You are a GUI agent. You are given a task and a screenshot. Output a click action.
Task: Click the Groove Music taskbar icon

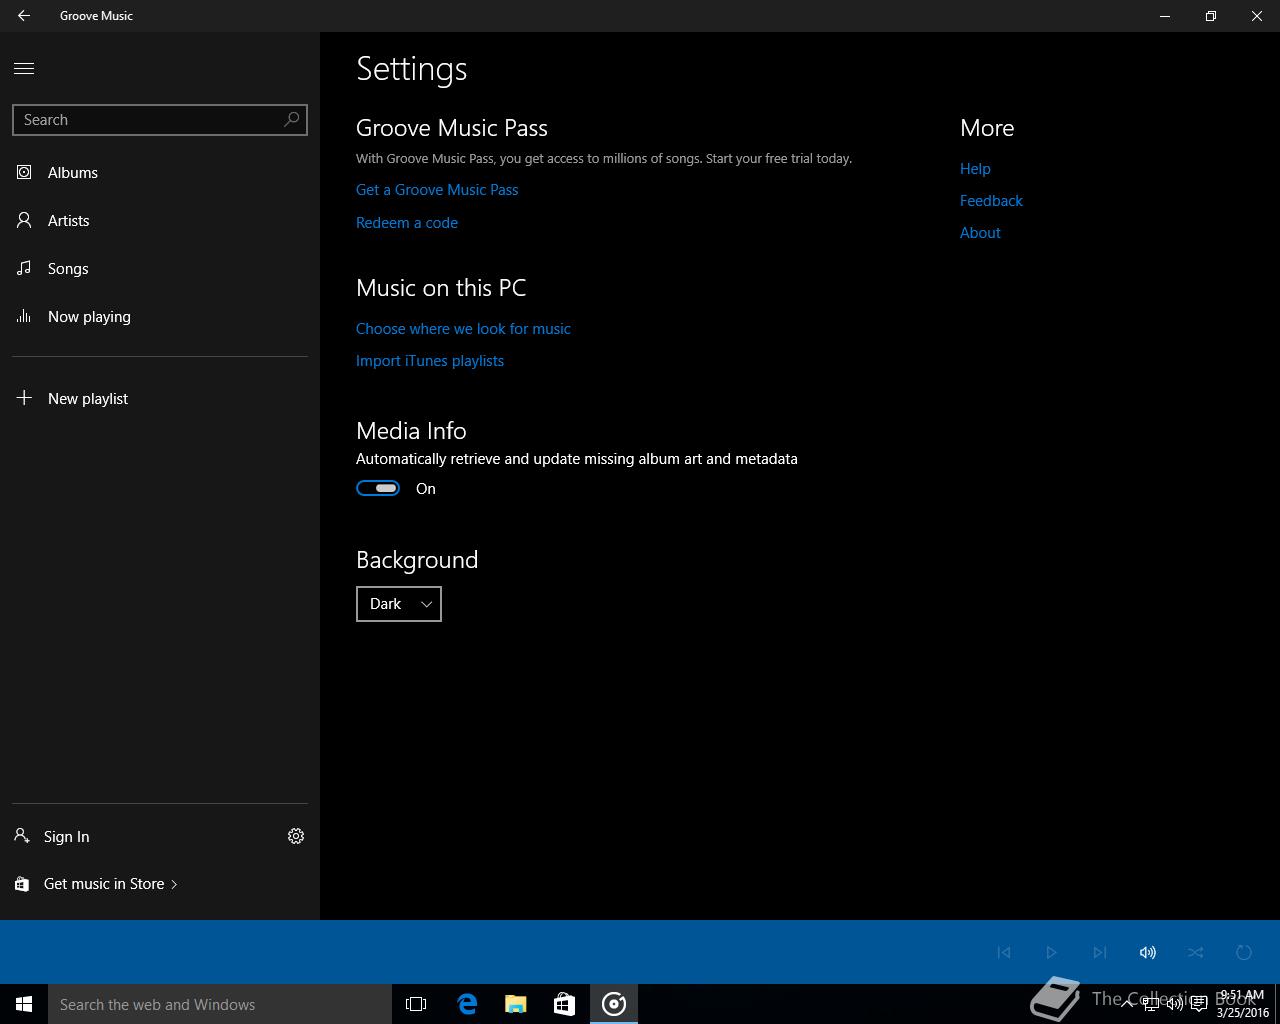[614, 1004]
